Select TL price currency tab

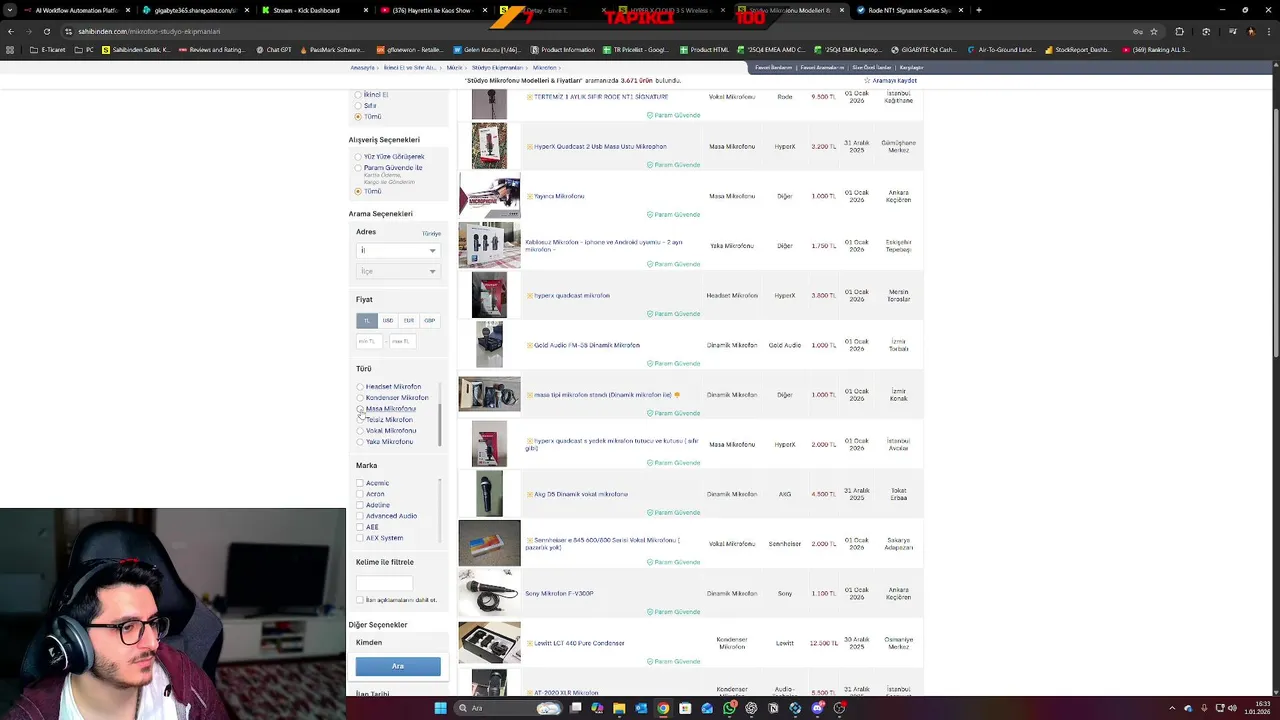366,321
